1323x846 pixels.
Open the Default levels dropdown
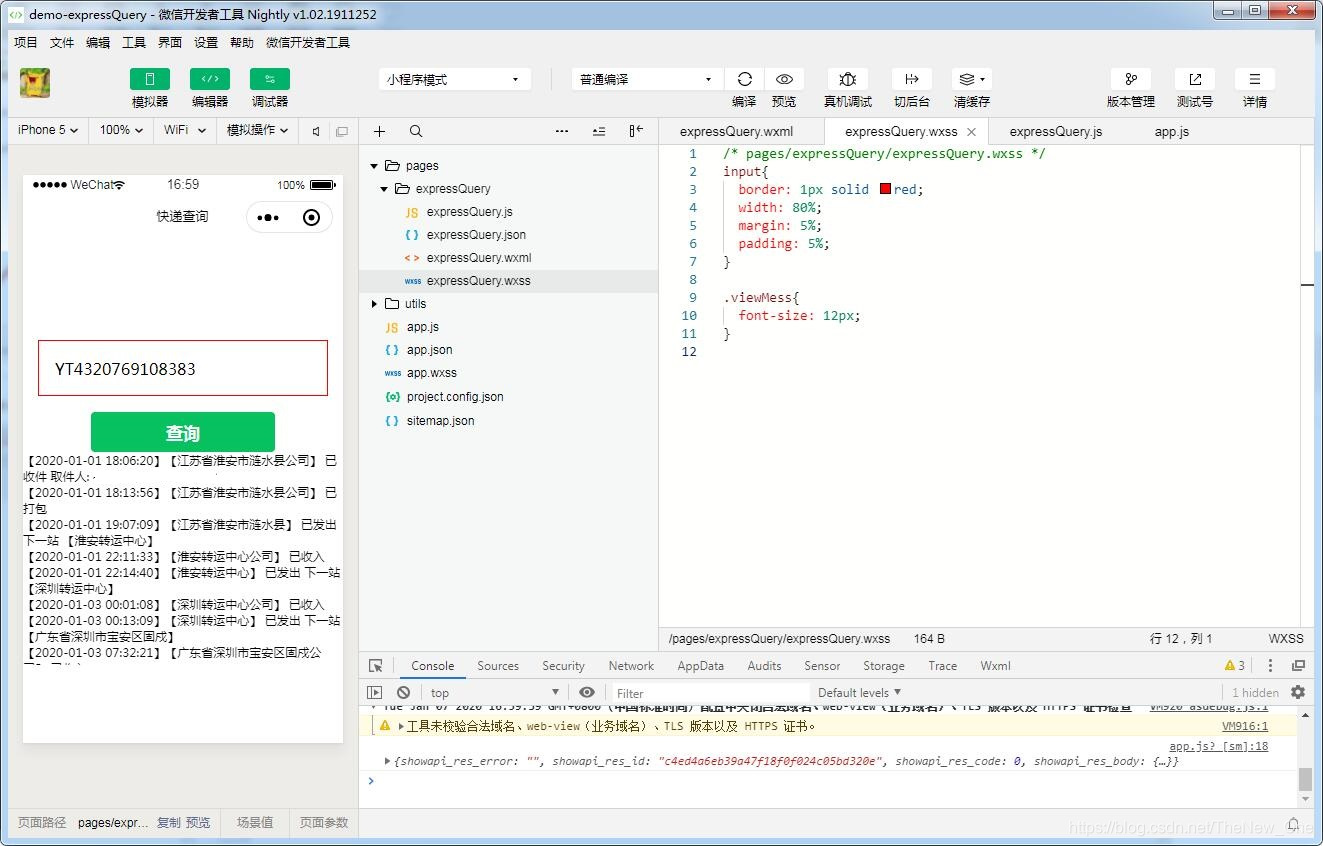[859, 692]
